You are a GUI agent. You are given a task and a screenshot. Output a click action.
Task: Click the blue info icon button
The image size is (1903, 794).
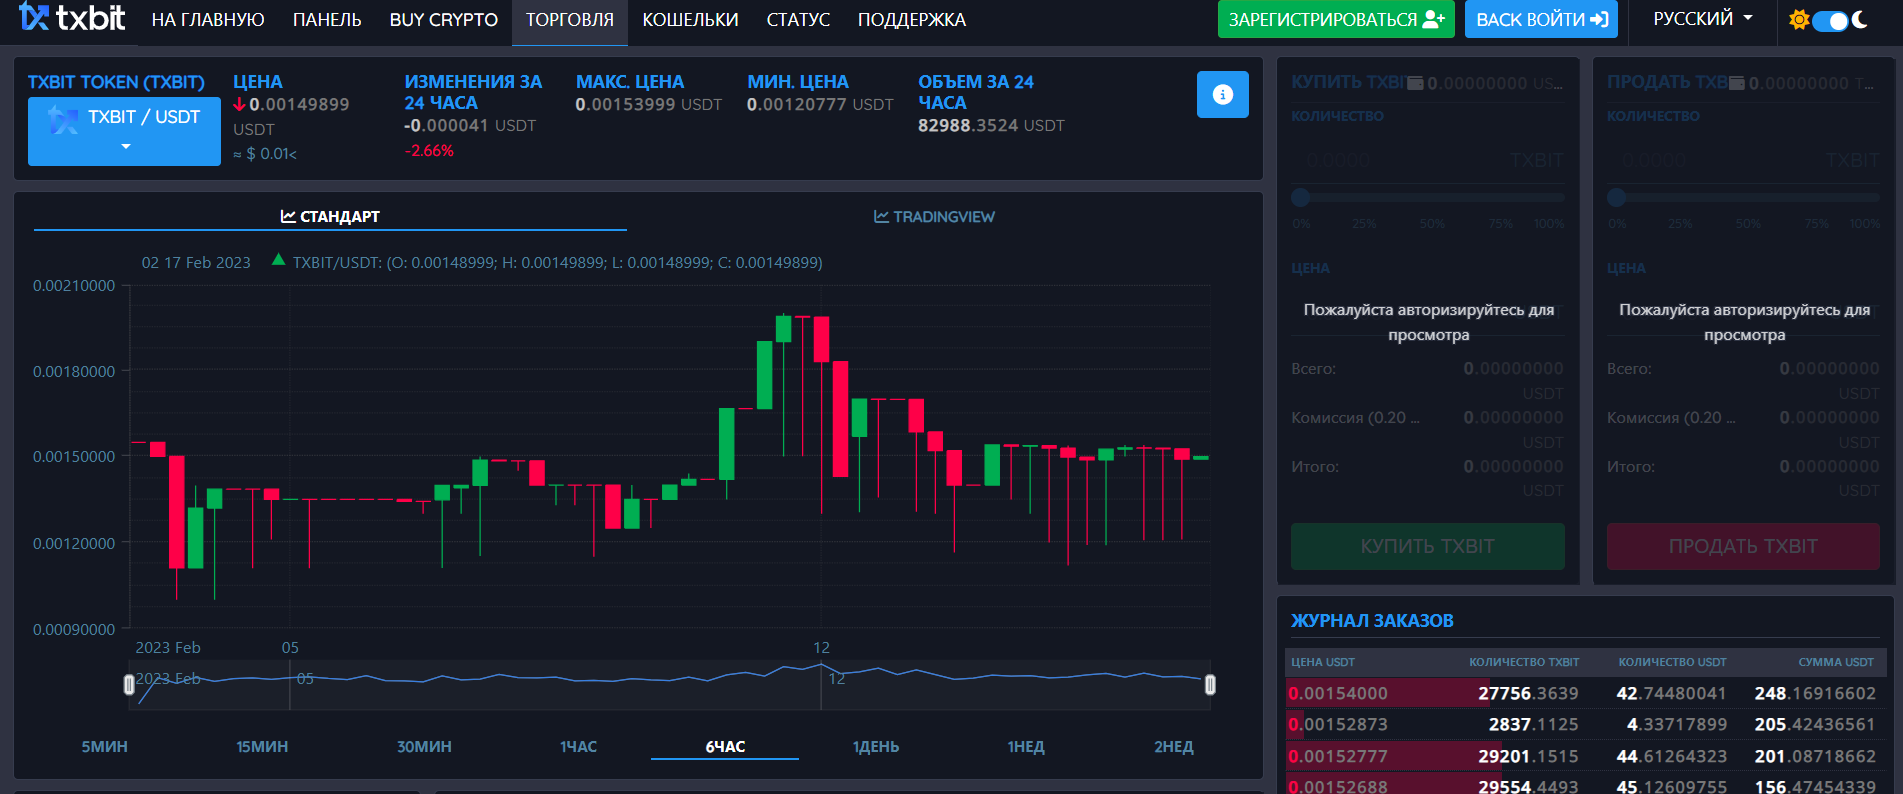(x=1222, y=94)
